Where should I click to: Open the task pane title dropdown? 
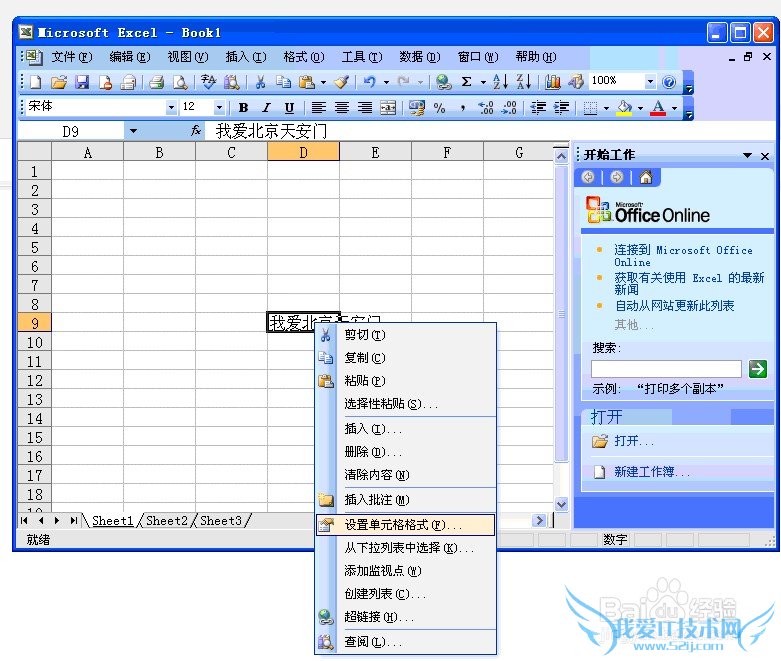pos(747,155)
